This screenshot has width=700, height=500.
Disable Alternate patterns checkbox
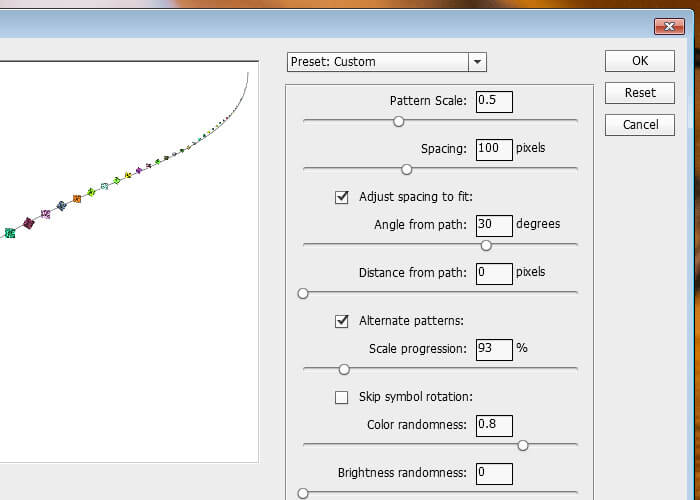342,321
